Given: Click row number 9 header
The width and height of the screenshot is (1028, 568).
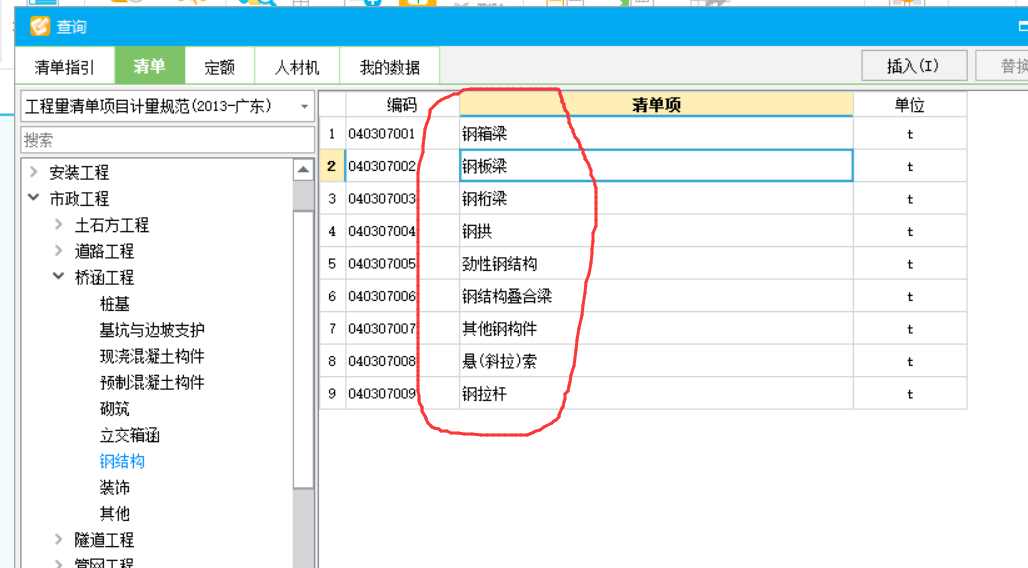Looking at the screenshot, I should (332, 394).
